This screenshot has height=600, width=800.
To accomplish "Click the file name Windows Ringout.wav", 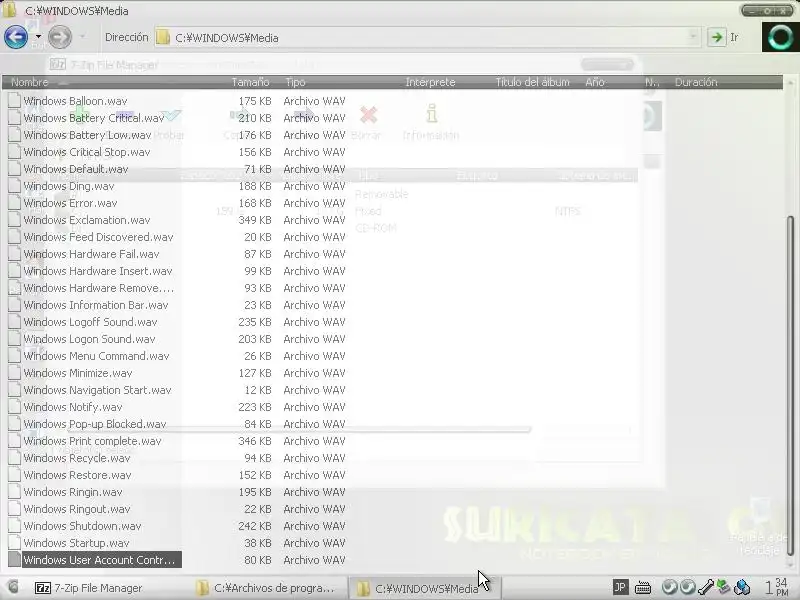I will 77,509.
